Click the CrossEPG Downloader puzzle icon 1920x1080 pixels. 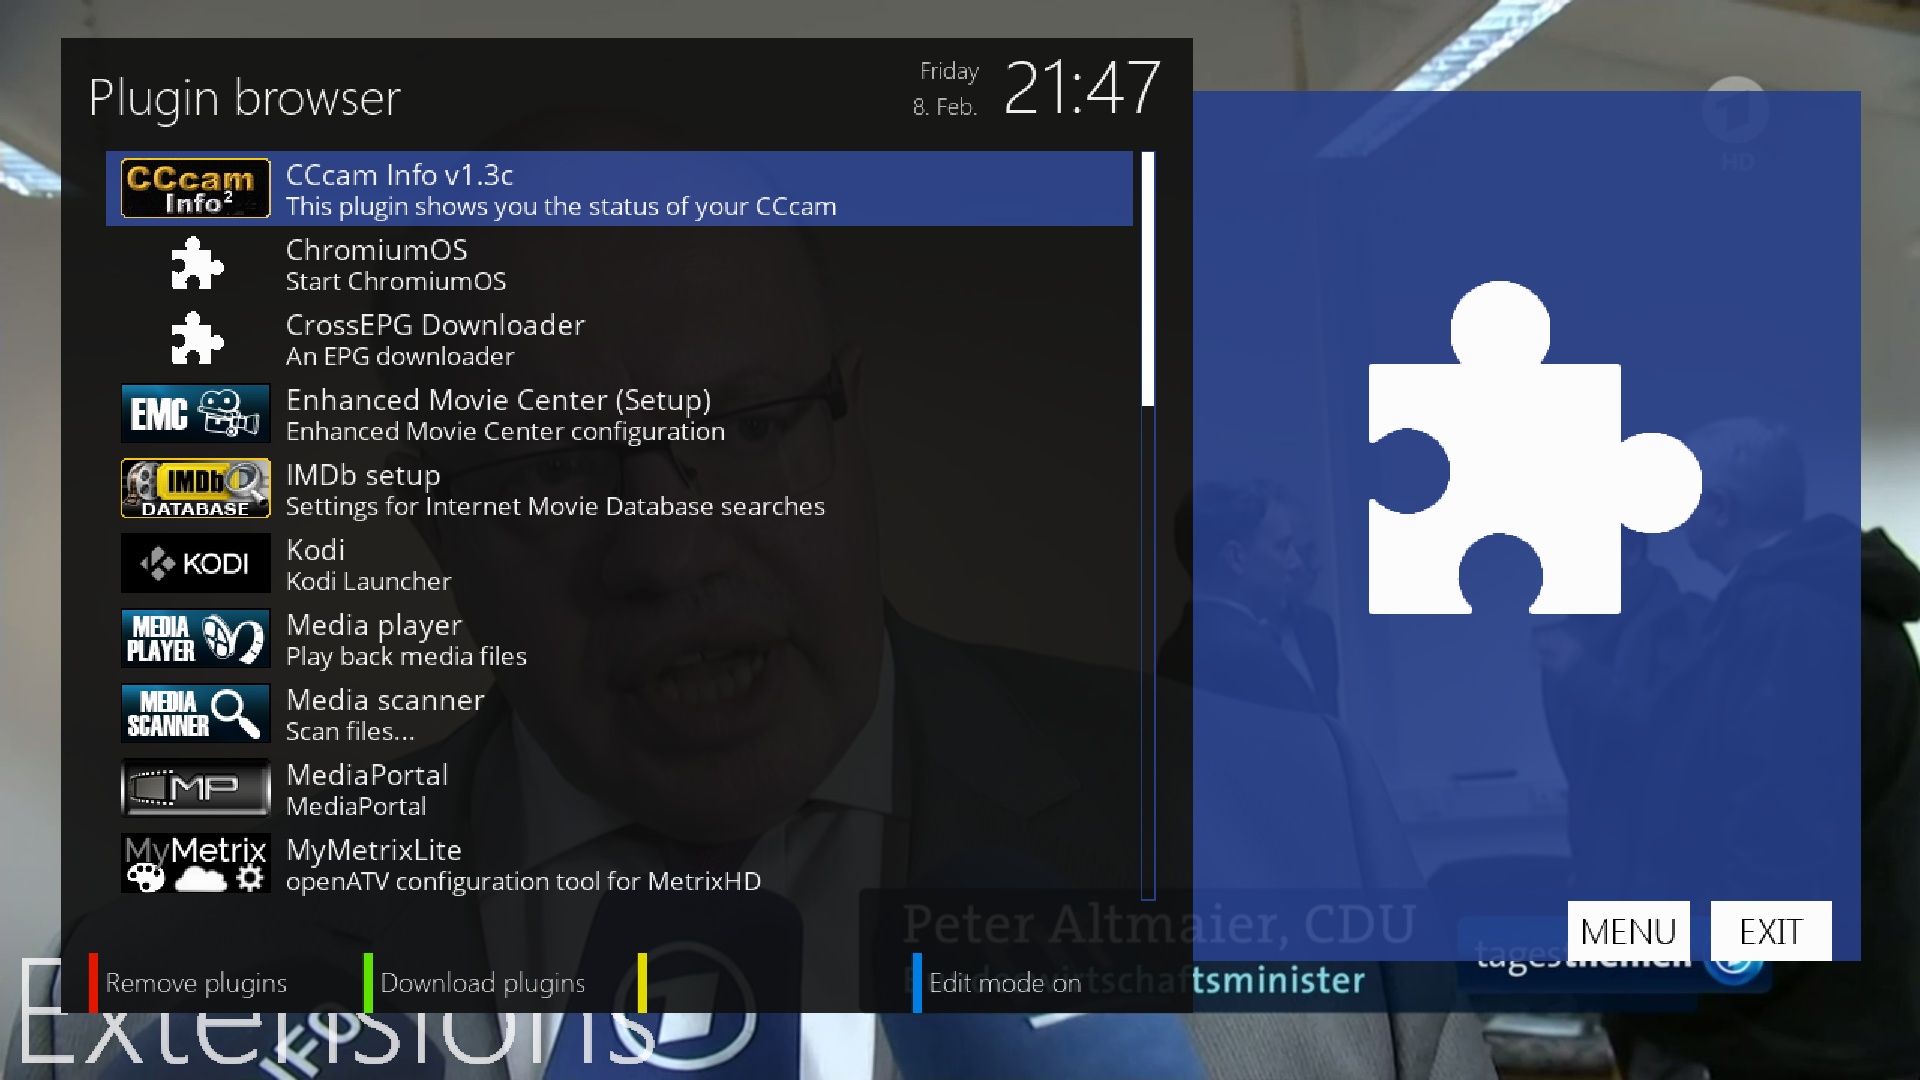click(x=197, y=338)
